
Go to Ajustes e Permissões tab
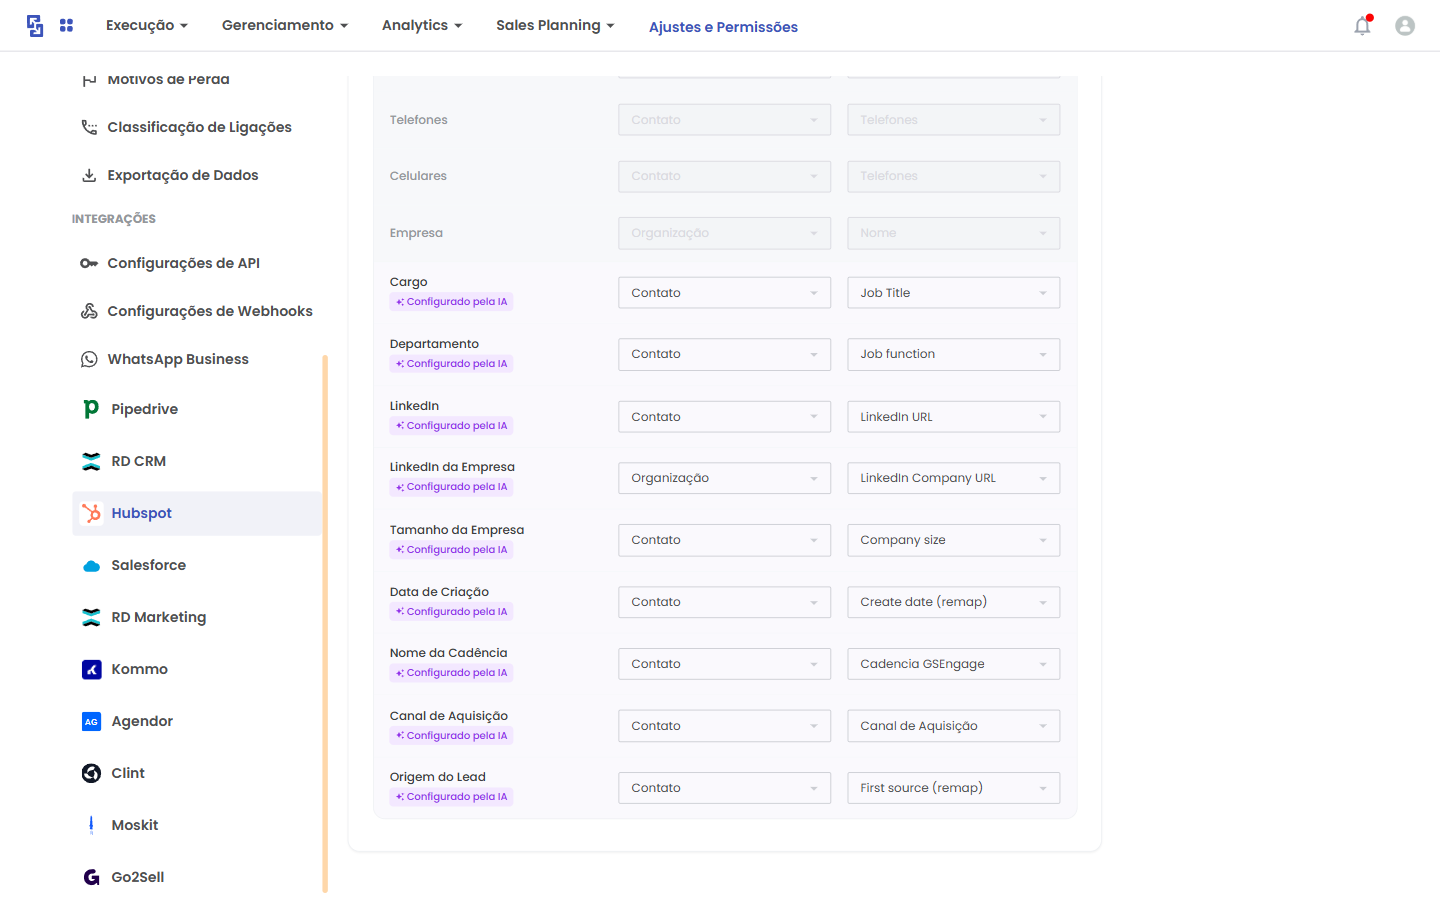click(x=723, y=27)
